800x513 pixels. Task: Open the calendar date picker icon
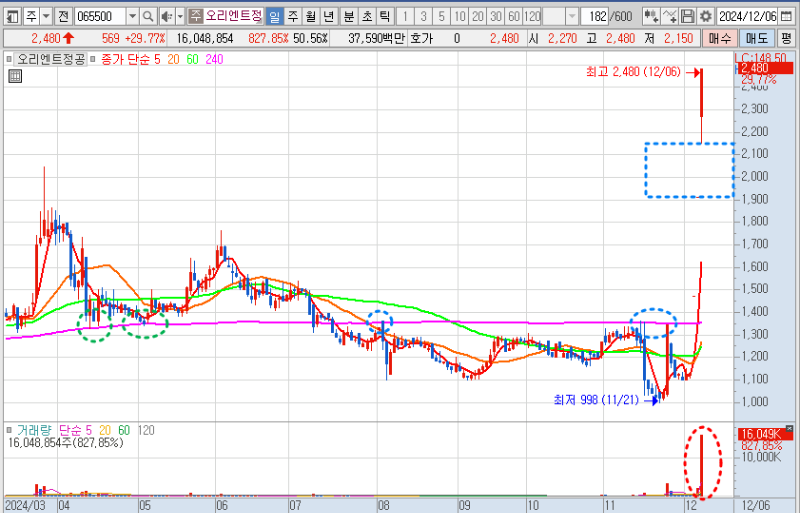click(786, 17)
